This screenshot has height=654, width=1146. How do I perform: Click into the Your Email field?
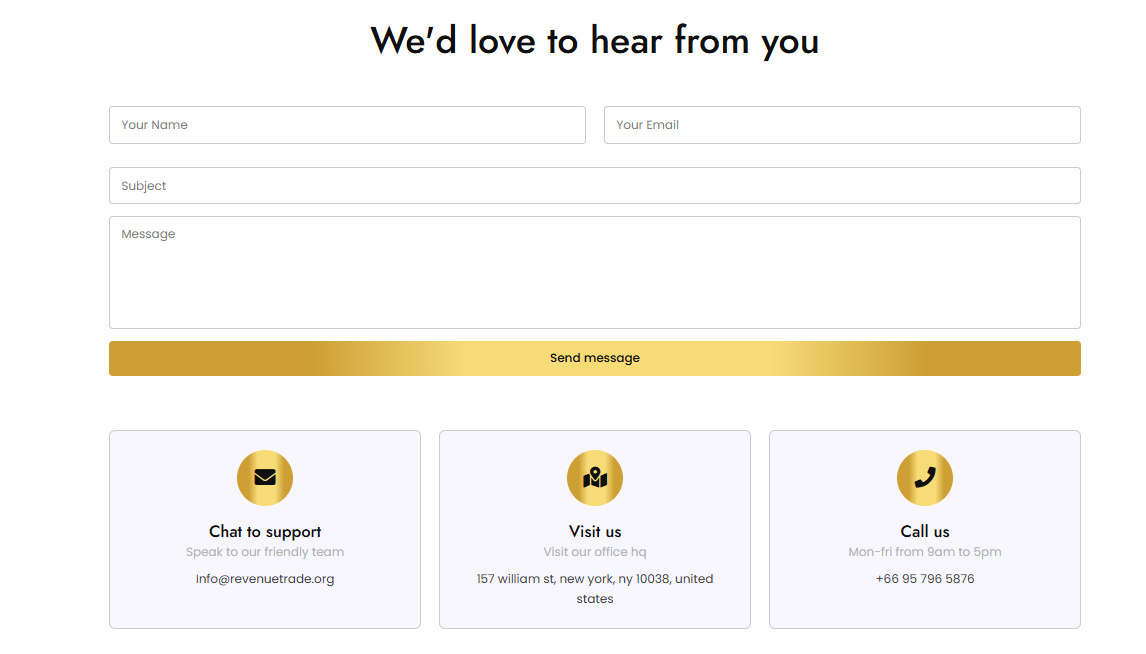tap(842, 125)
